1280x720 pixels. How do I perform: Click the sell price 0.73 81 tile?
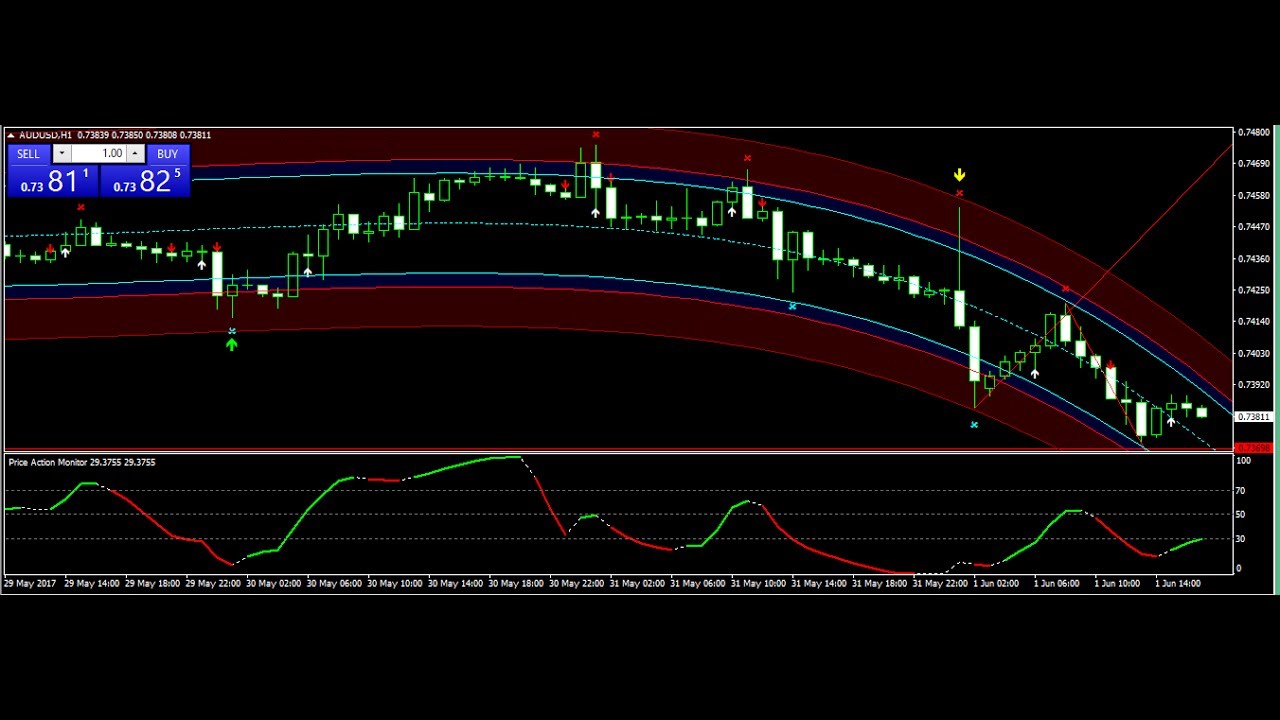click(53, 181)
